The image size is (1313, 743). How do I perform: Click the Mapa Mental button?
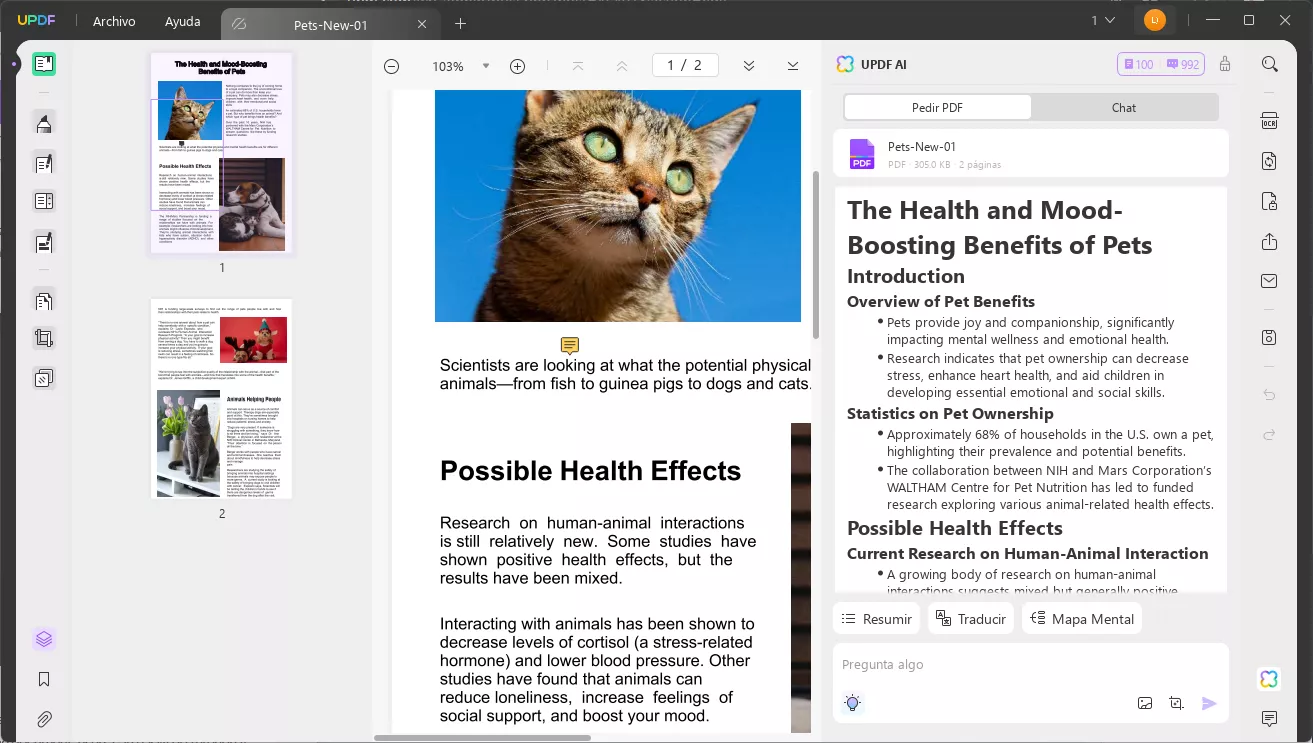pyautogui.click(x=1082, y=619)
